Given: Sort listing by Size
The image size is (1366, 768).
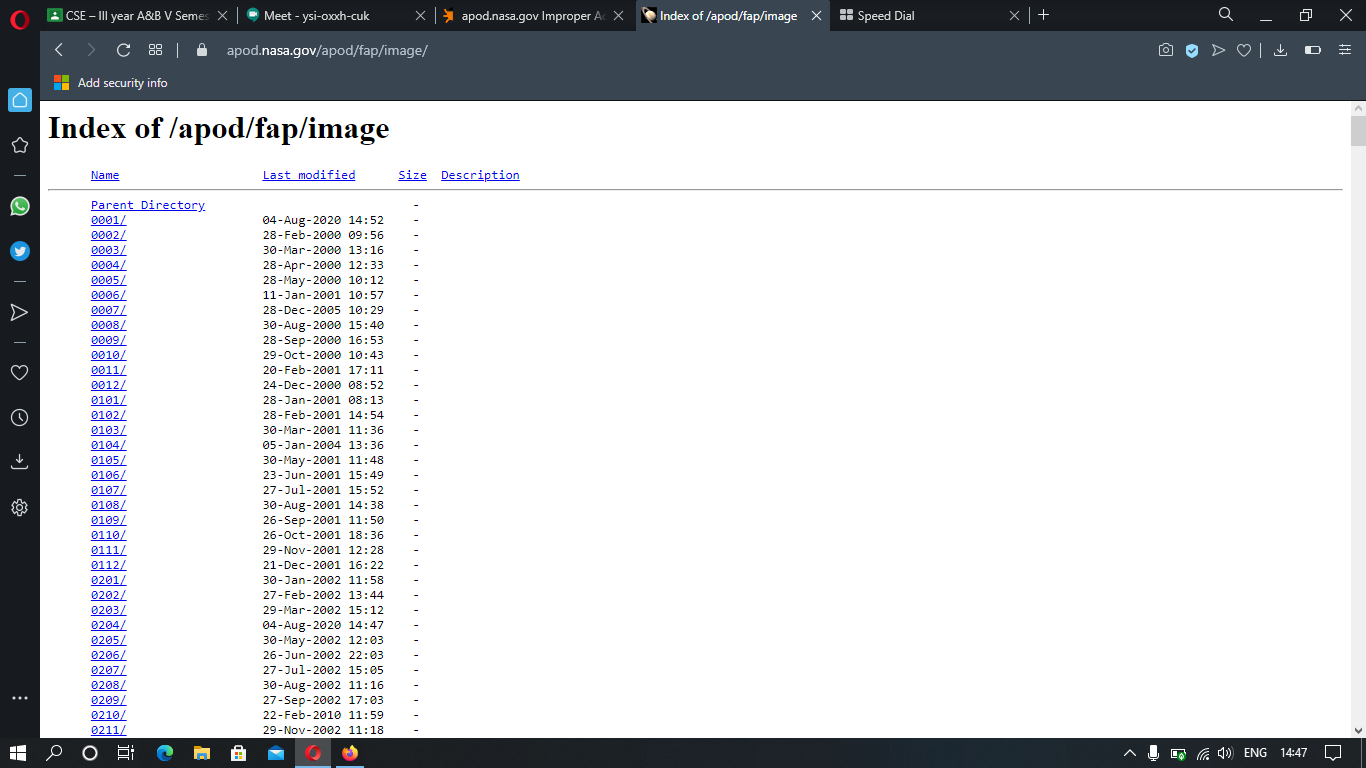Looking at the screenshot, I should pos(412,175).
